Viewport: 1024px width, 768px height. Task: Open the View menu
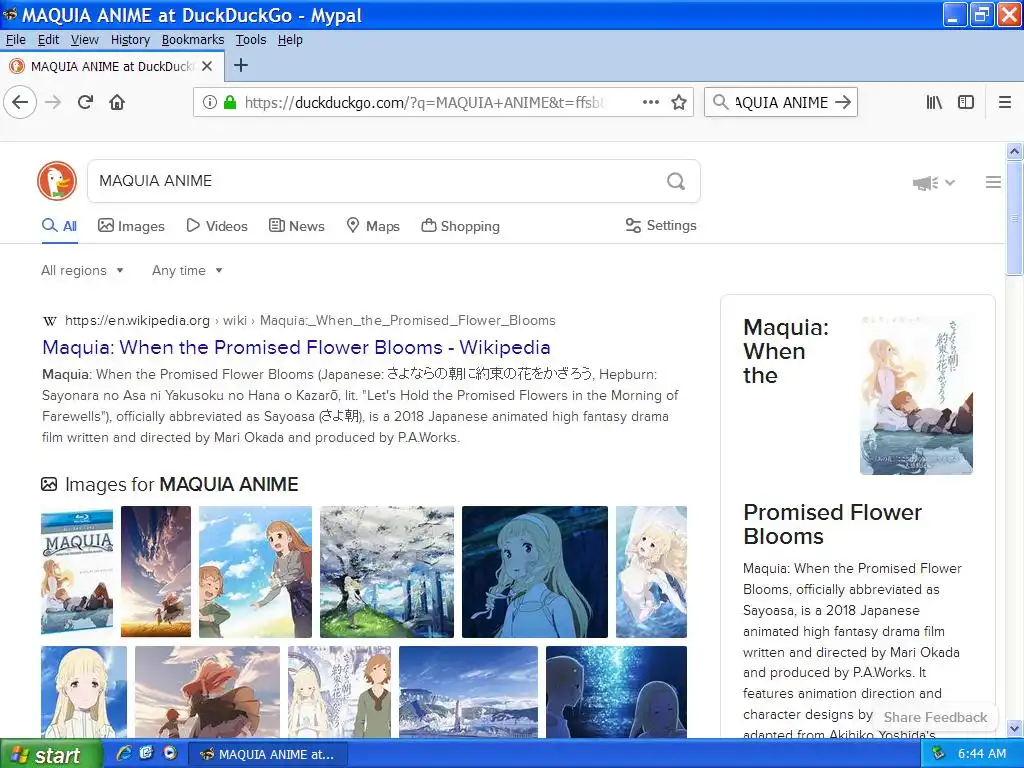85,40
